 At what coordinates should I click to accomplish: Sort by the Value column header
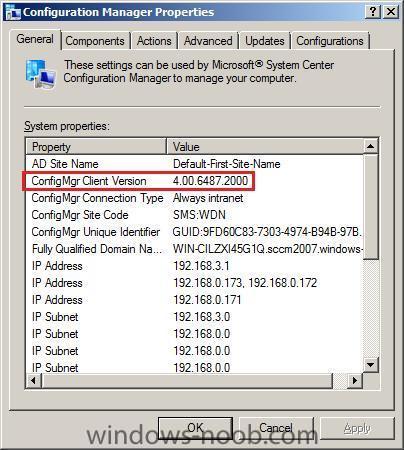[x=265, y=147]
